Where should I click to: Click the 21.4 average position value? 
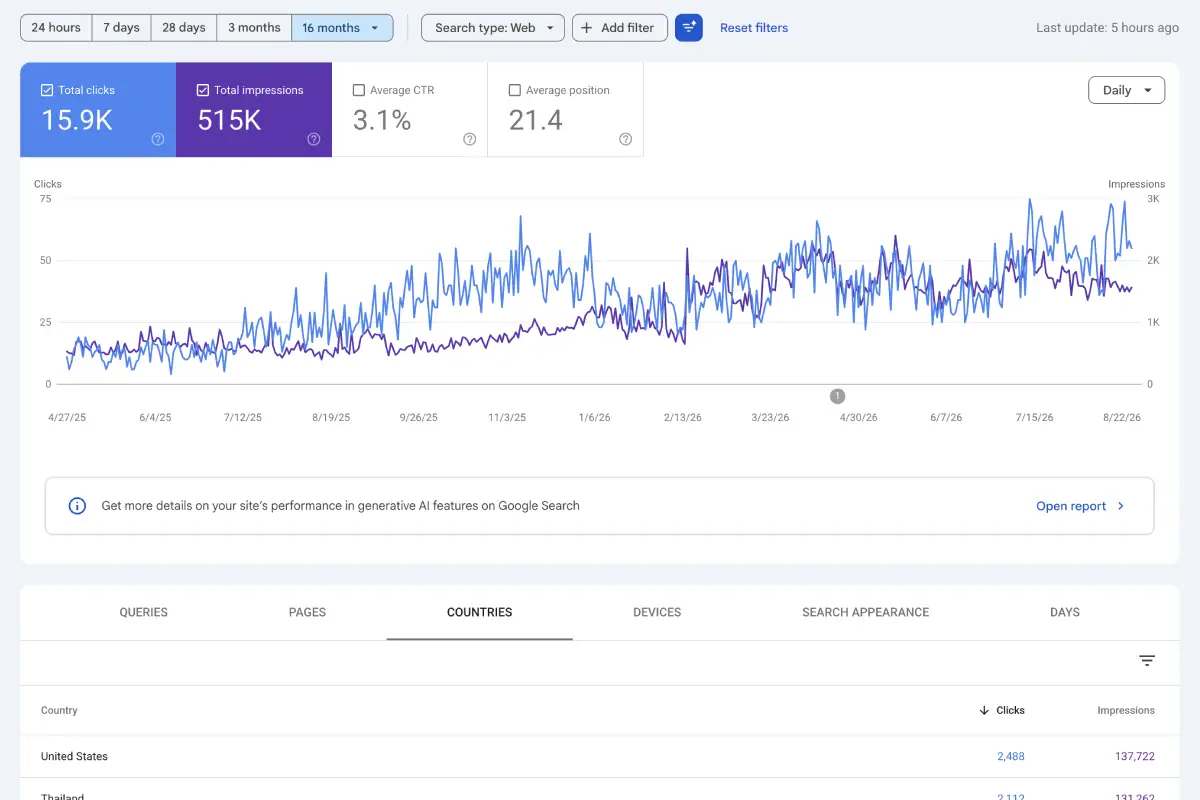coord(536,120)
